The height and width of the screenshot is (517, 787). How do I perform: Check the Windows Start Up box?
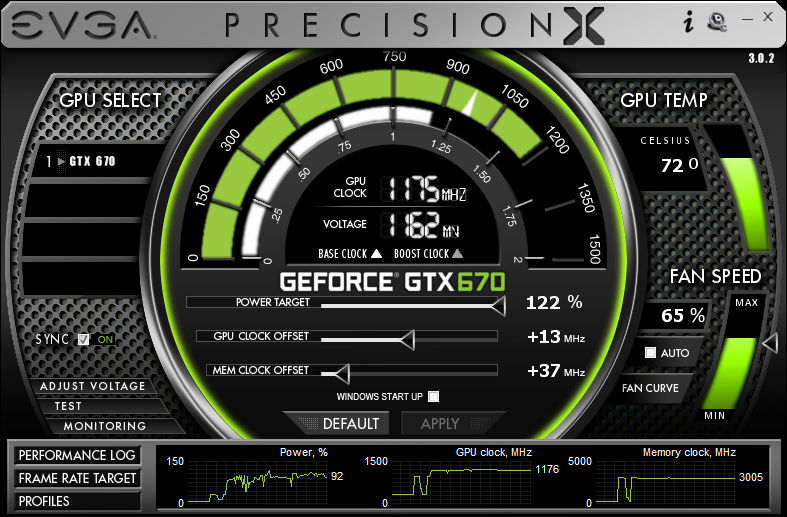pyautogui.click(x=434, y=397)
